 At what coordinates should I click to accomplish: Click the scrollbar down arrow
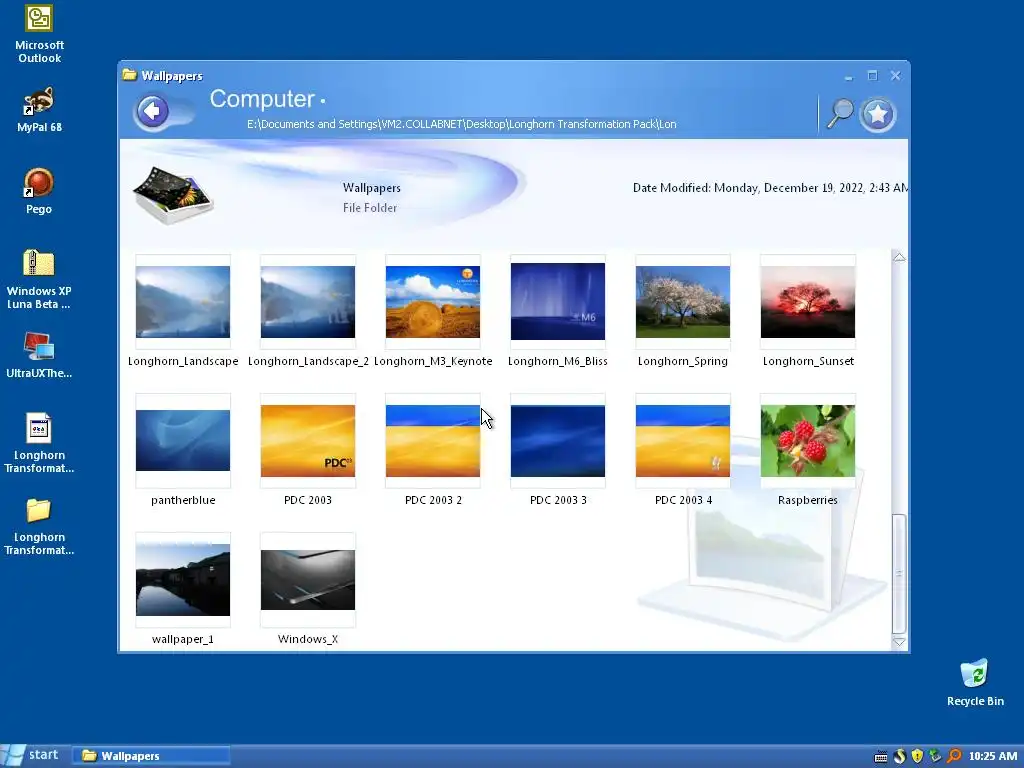(899, 642)
